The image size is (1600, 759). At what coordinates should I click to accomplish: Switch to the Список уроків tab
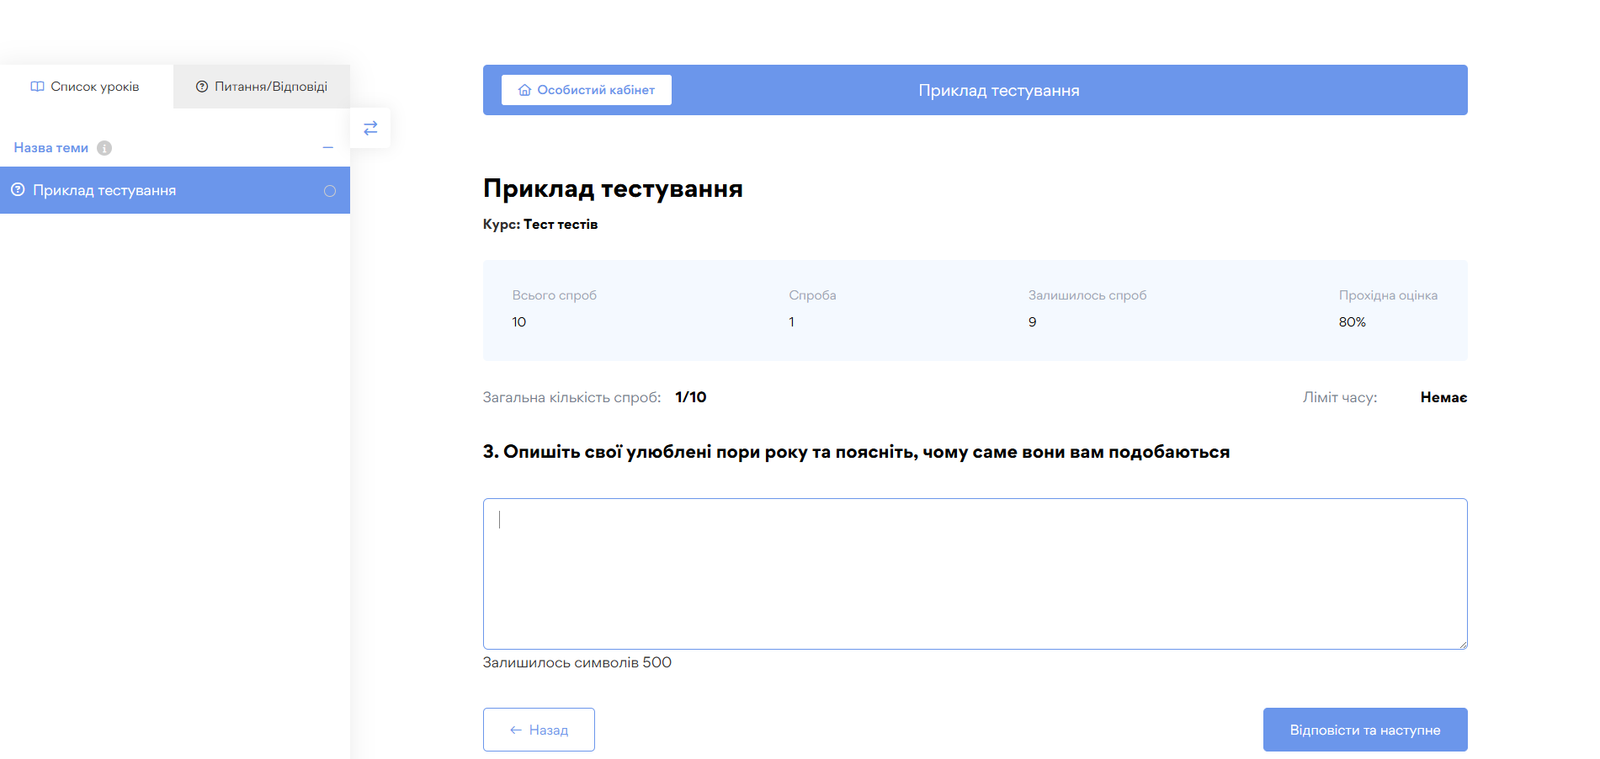[x=86, y=87]
